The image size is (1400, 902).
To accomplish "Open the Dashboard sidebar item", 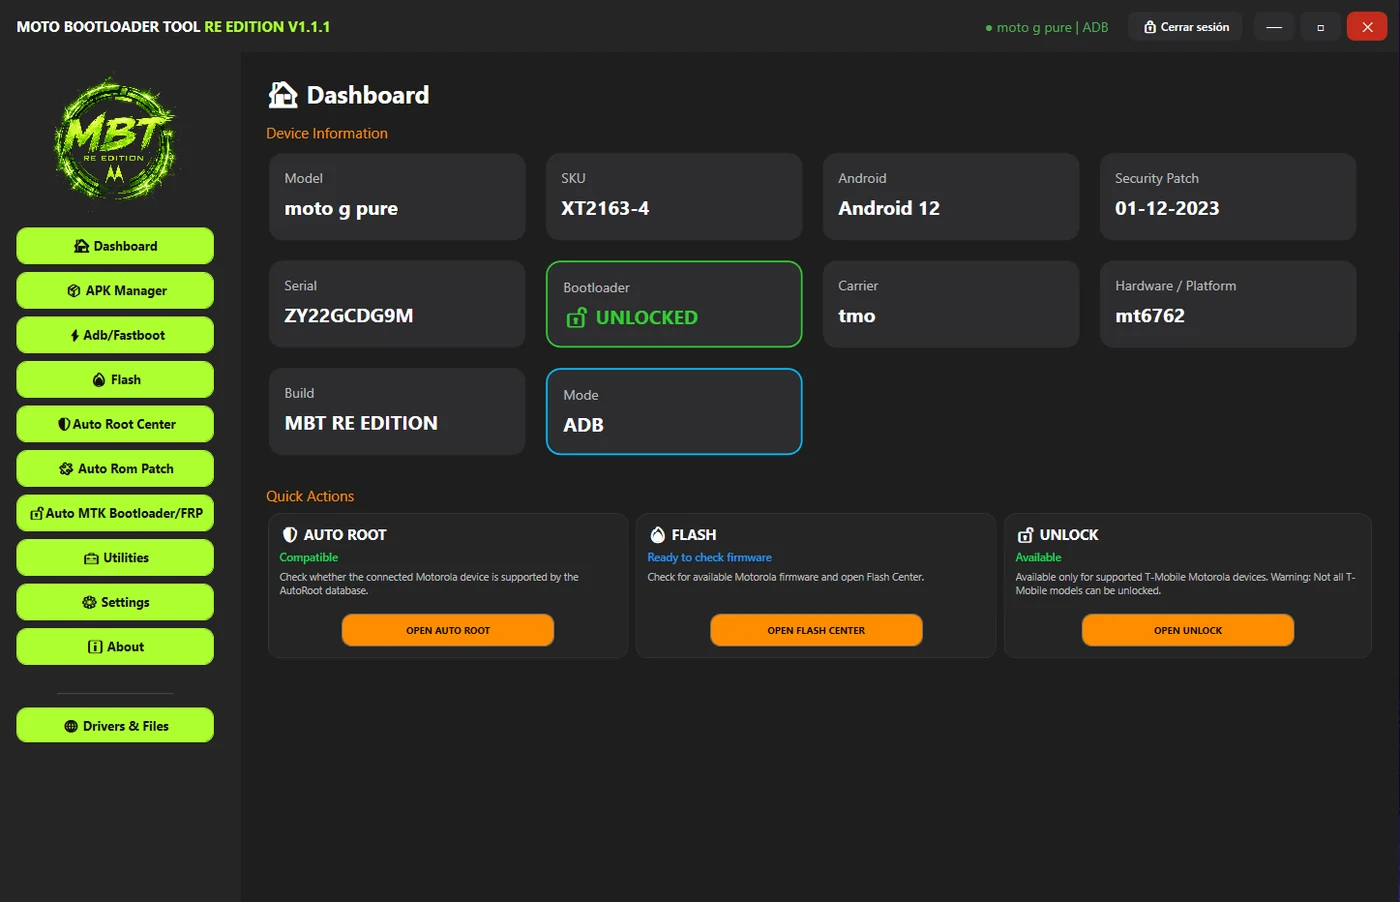I will click(x=115, y=246).
